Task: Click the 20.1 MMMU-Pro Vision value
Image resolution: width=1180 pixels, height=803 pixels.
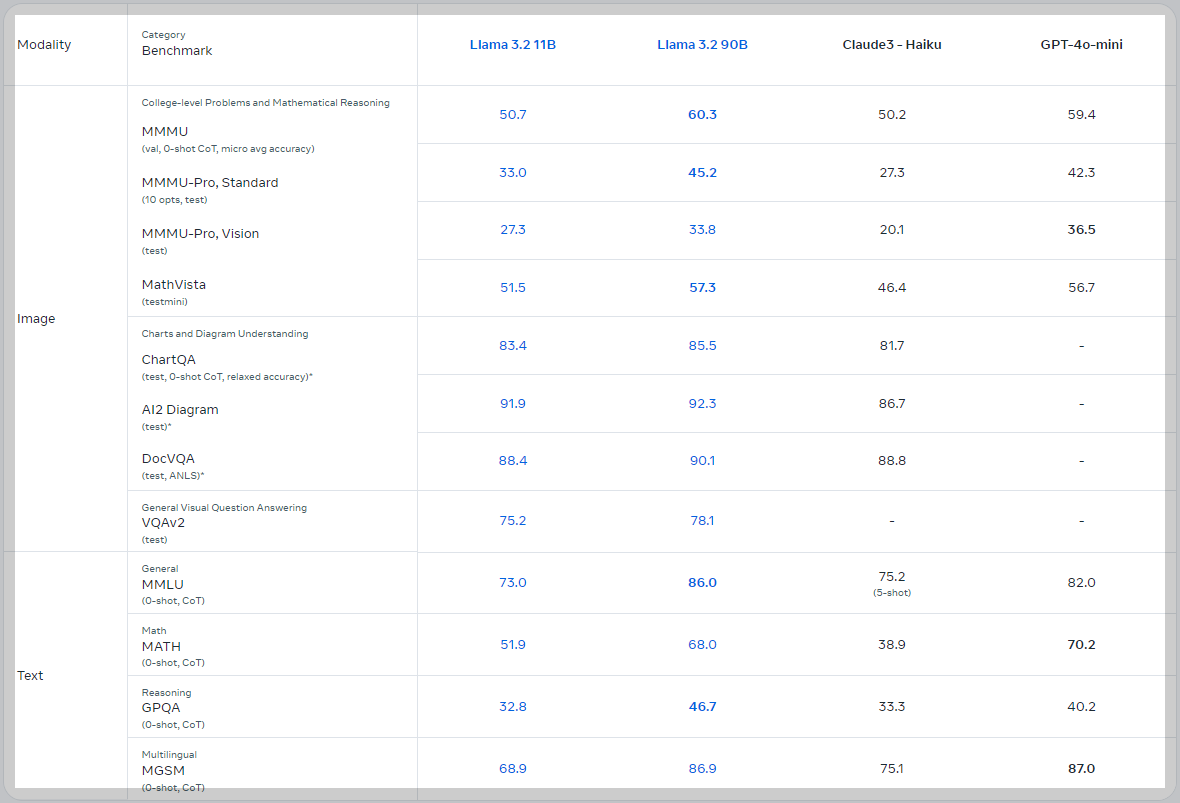Action: tap(892, 230)
